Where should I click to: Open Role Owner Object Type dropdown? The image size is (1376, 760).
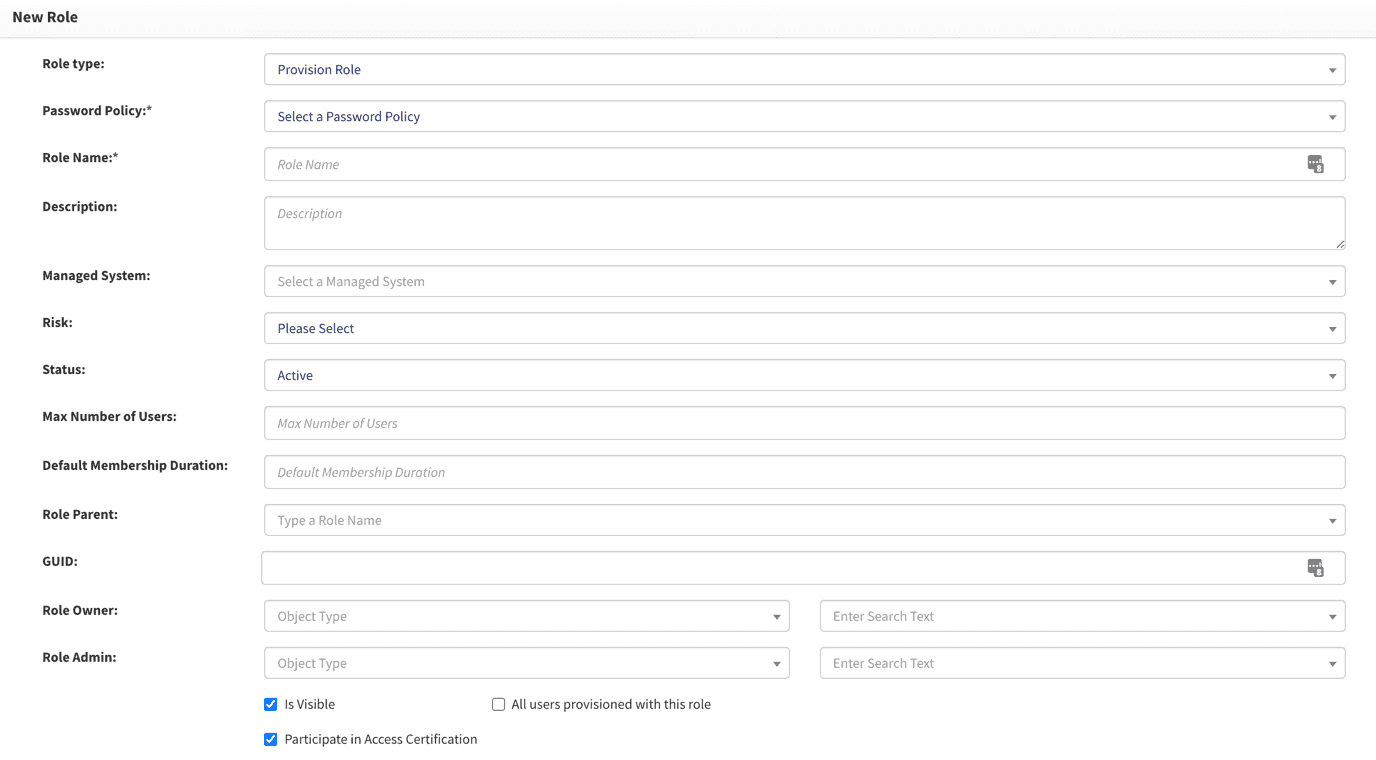(526, 617)
